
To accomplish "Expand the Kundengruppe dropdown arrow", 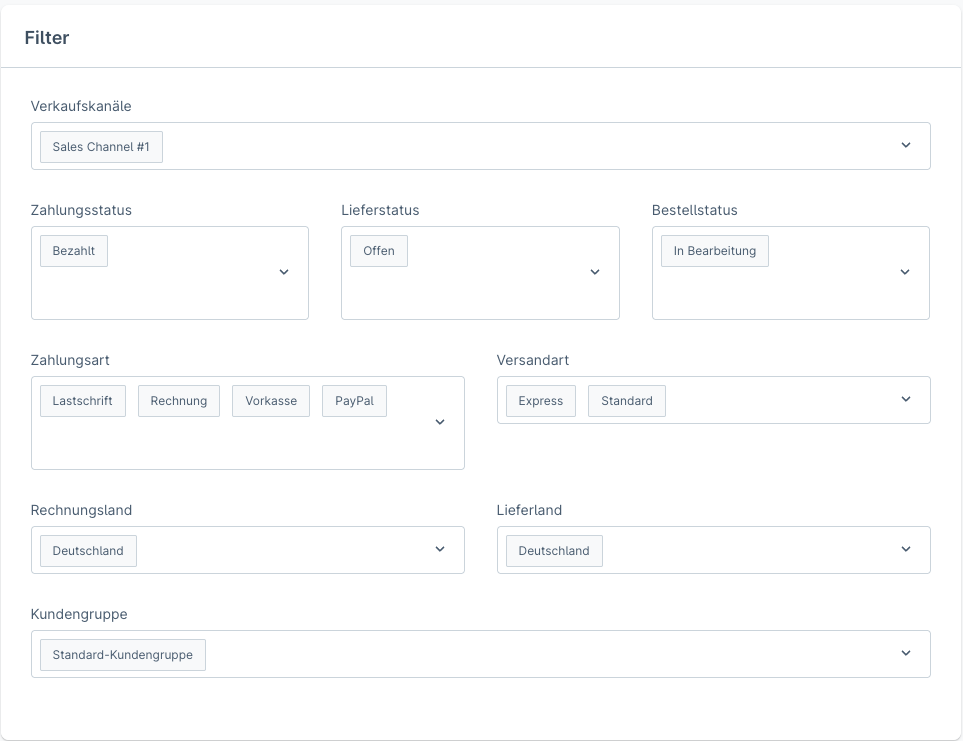I will [905, 654].
